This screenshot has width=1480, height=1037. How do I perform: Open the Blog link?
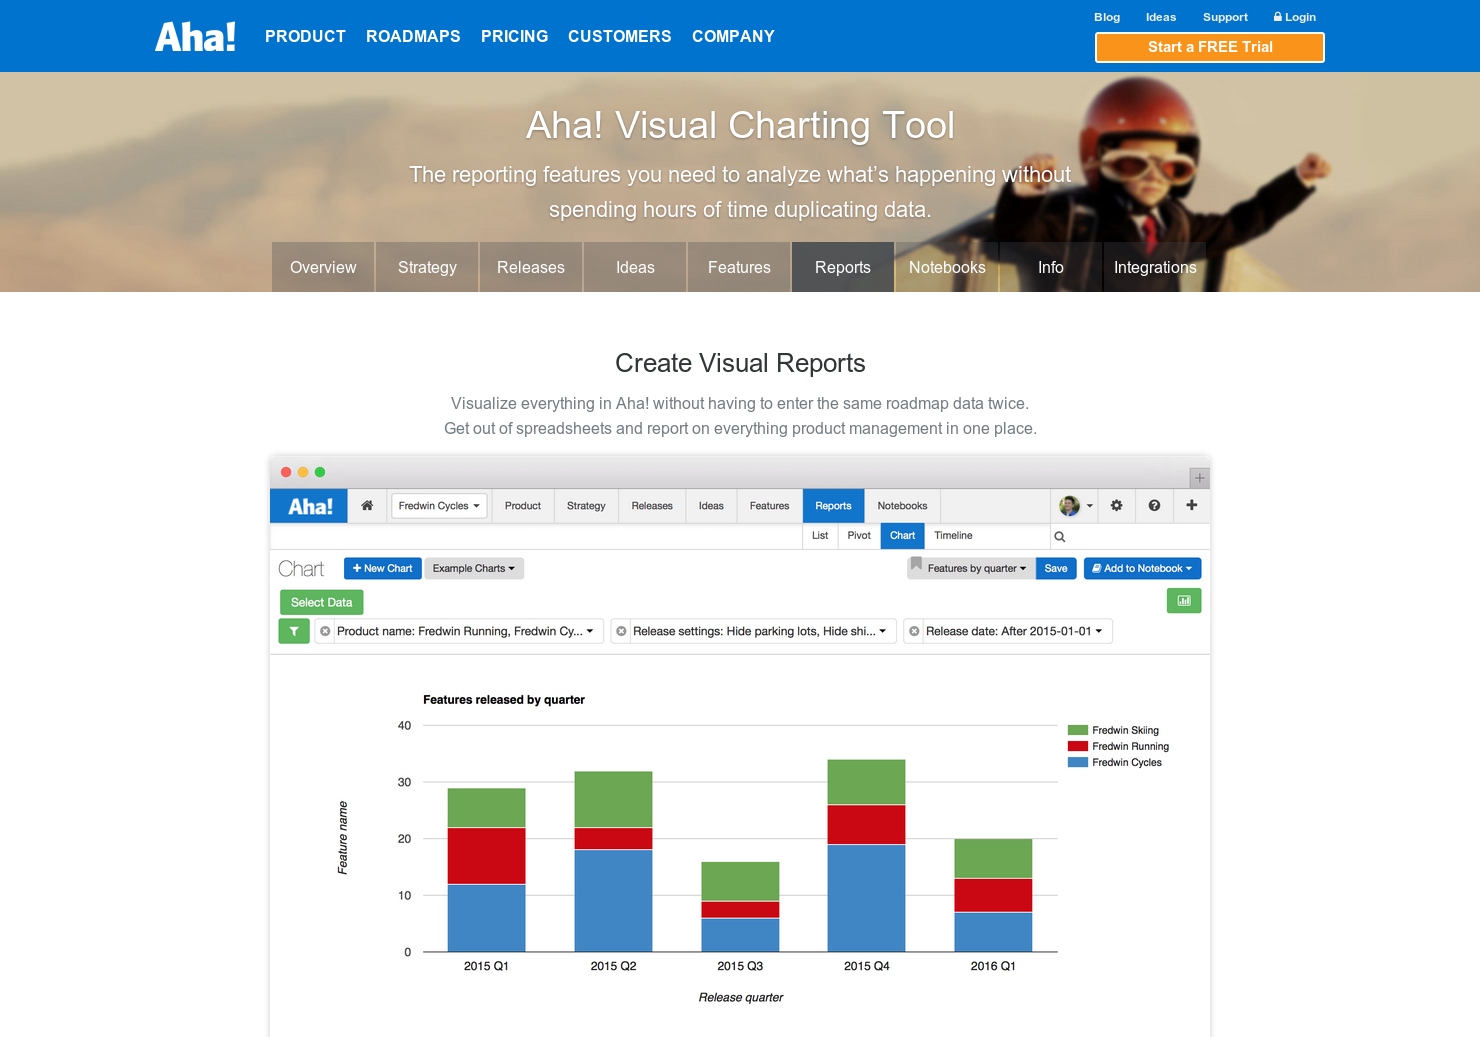pyautogui.click(x=1107, y=17)
